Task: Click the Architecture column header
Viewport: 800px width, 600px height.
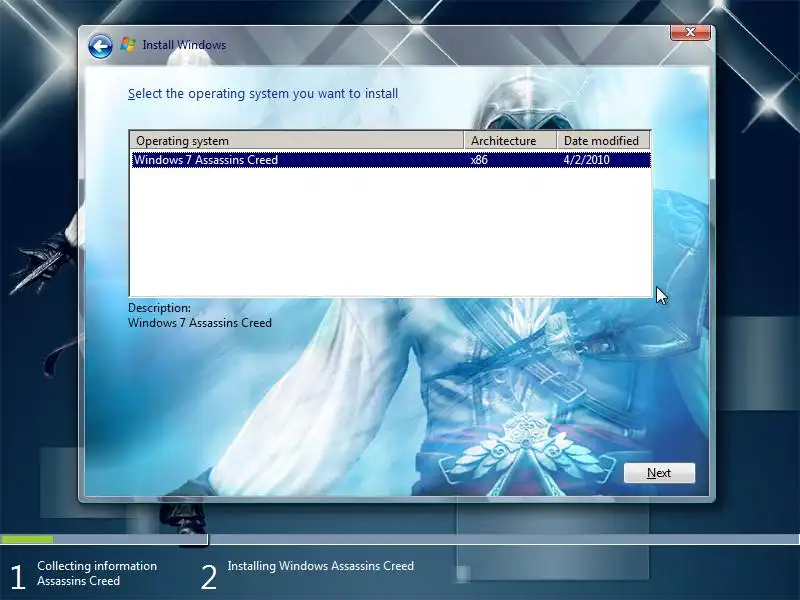Action: 510,141
